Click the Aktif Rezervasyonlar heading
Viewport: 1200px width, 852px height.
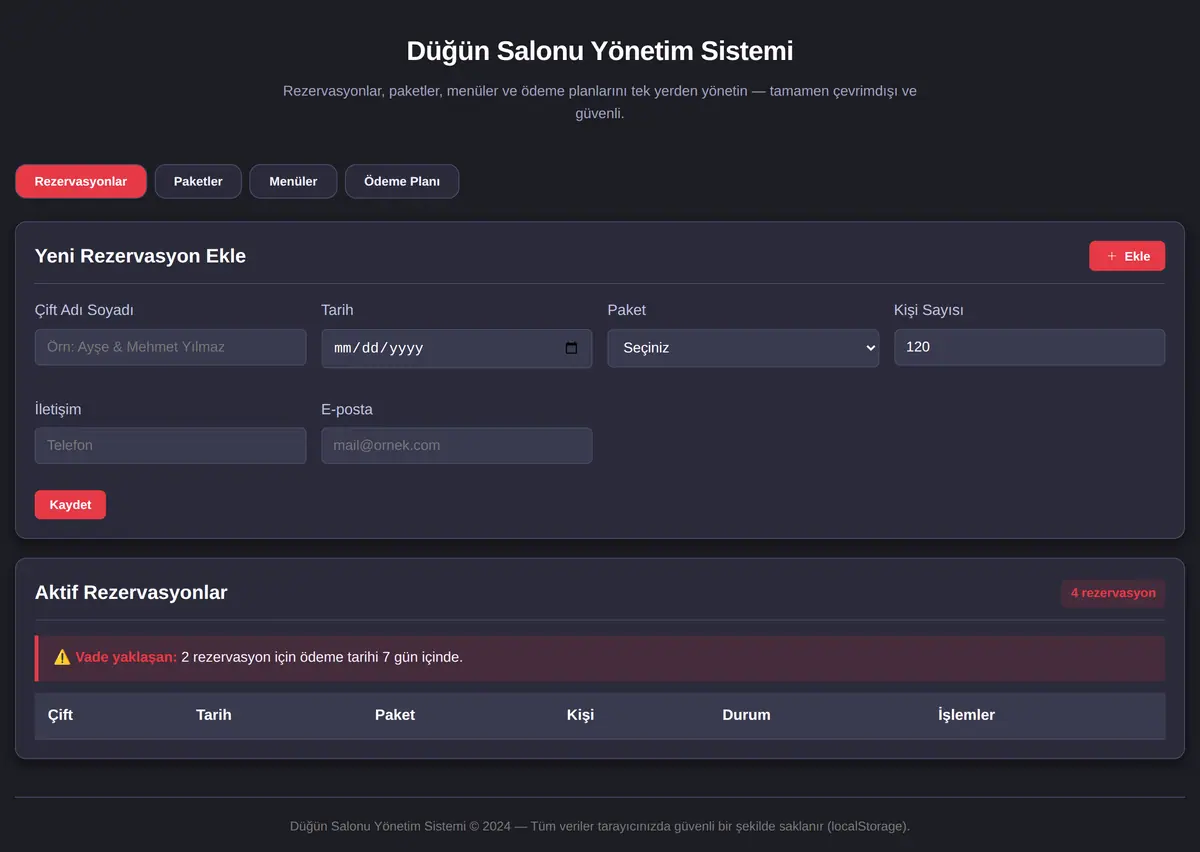point(131,593)
